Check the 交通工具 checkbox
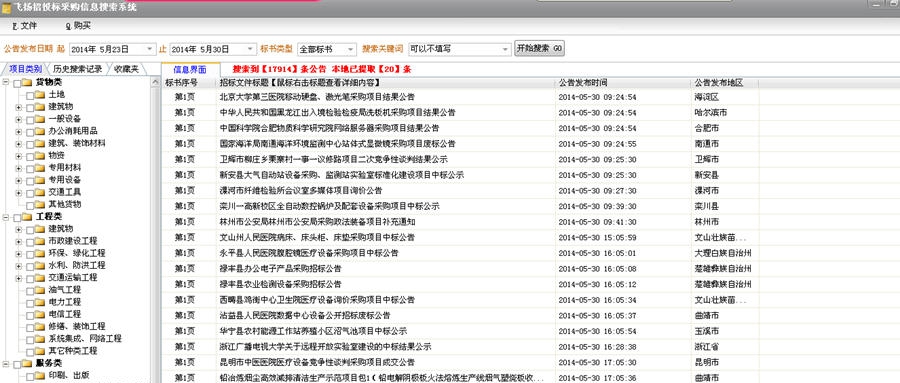The image size is (900, 383). [30, 193]
